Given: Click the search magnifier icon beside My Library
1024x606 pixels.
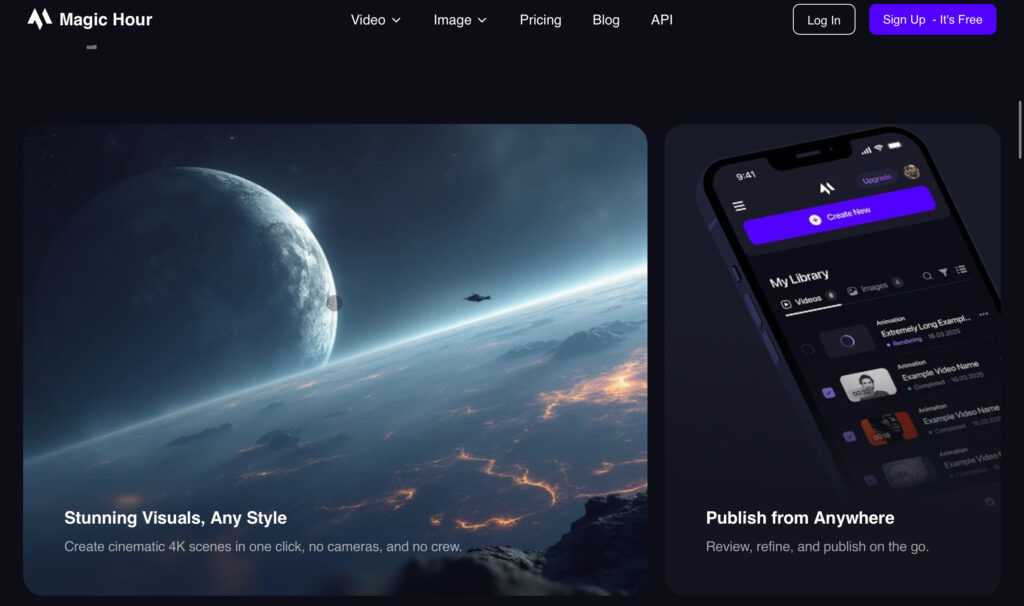Looking at the screenshot, I should (x=927, y=276).
